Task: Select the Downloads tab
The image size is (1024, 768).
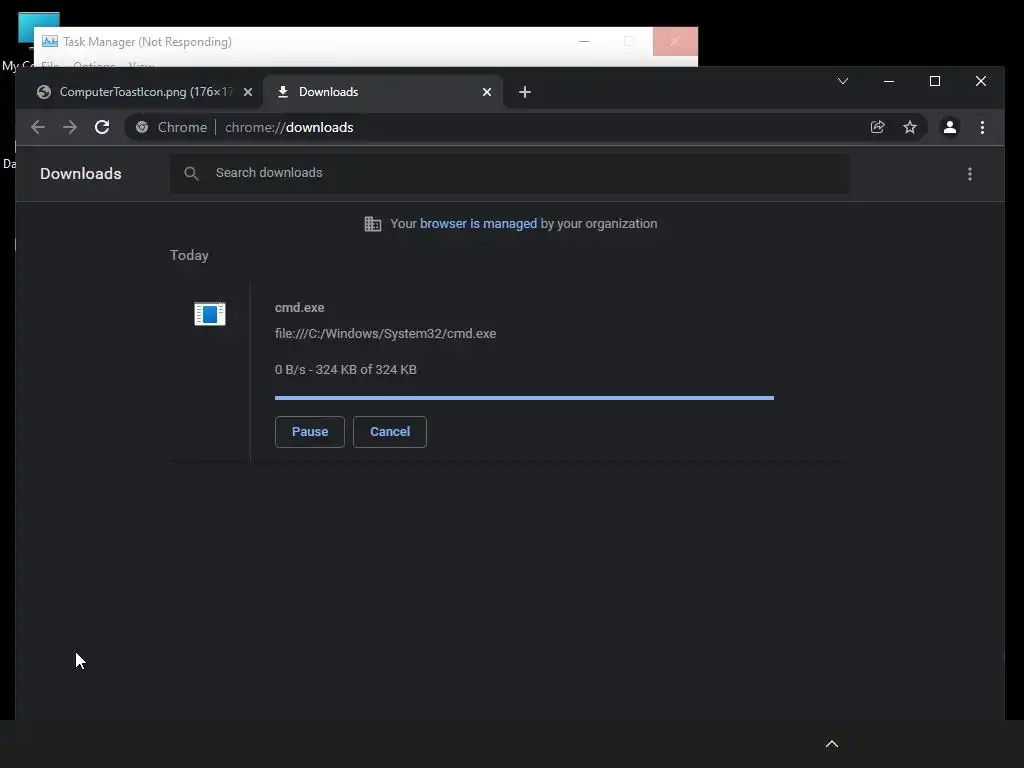Action: coord(383,92)
